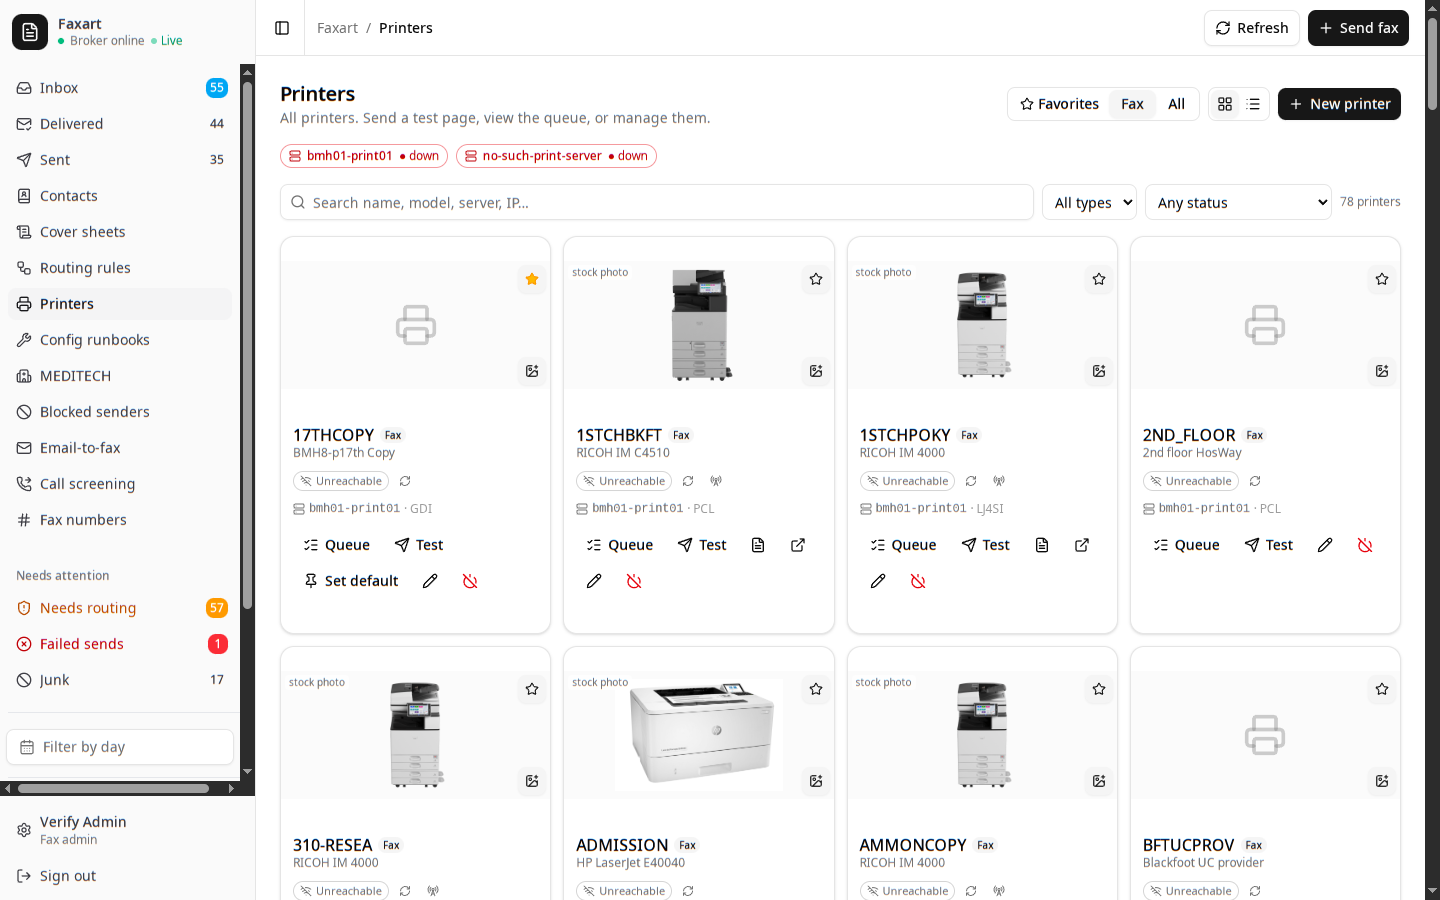The image size is (1440, 900).
Task: Change image for 2ND_FLOOR card
Action: pos(1382,371)
